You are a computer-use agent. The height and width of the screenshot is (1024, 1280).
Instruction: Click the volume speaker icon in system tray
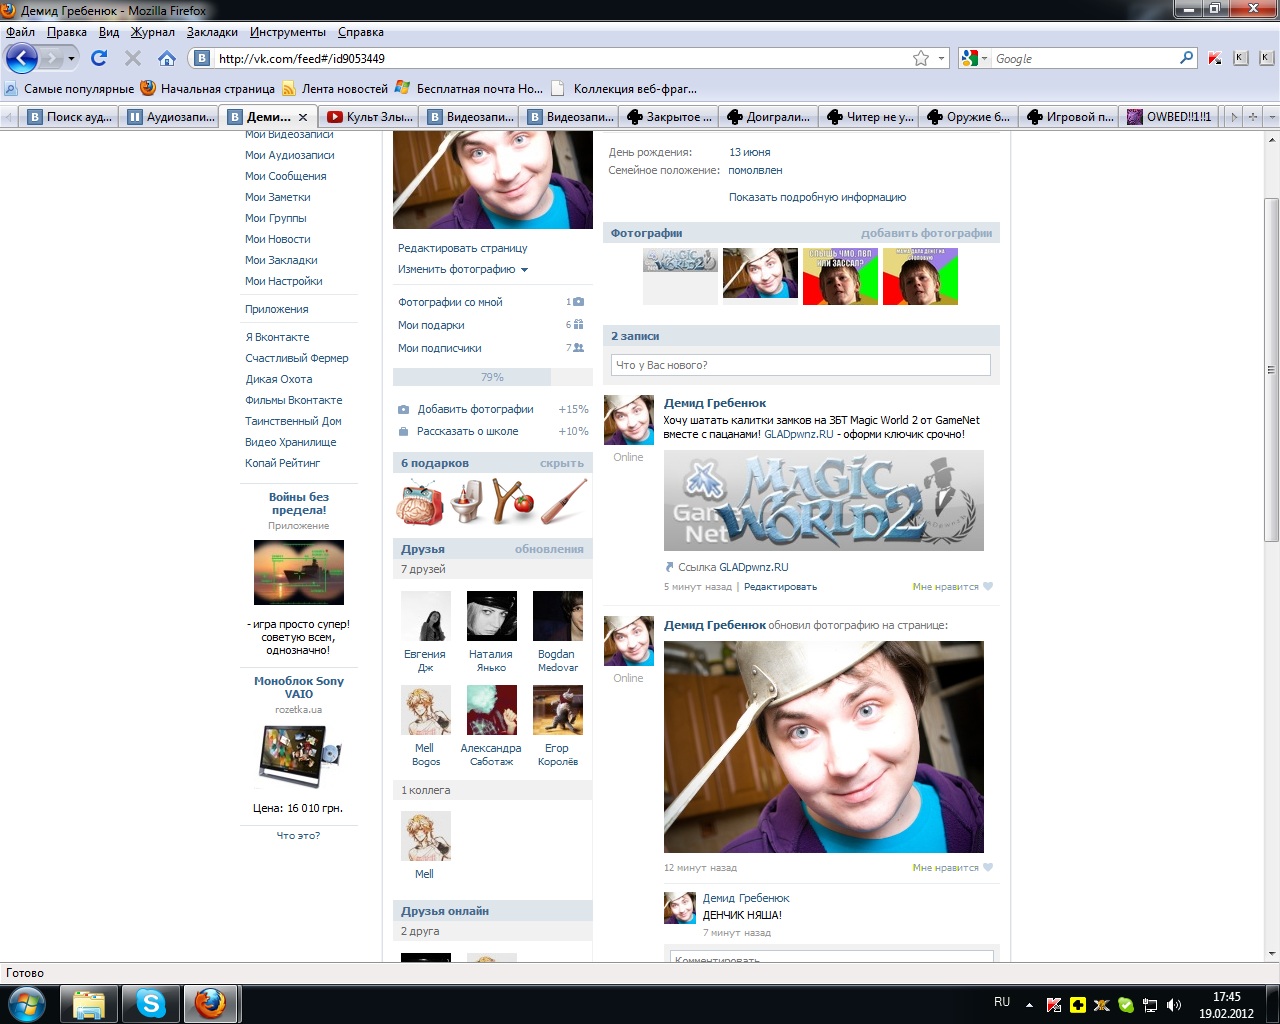tap(1174, 1004)
